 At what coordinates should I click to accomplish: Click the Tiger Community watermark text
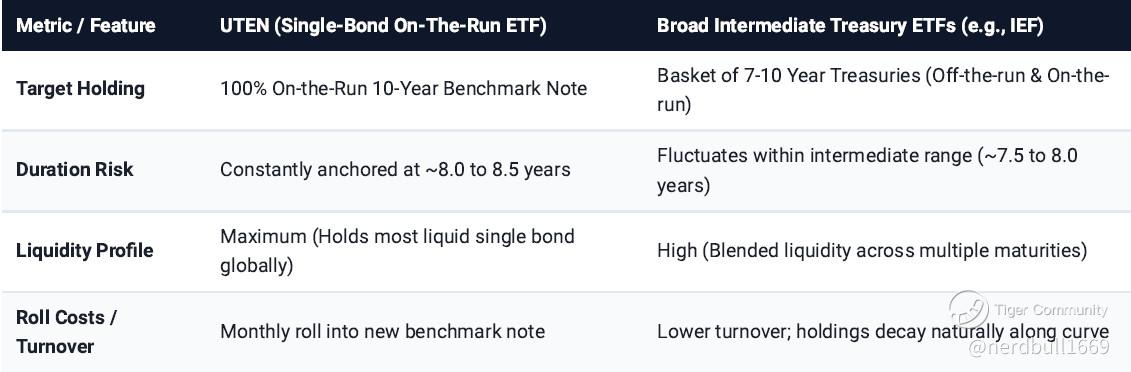1050,310
